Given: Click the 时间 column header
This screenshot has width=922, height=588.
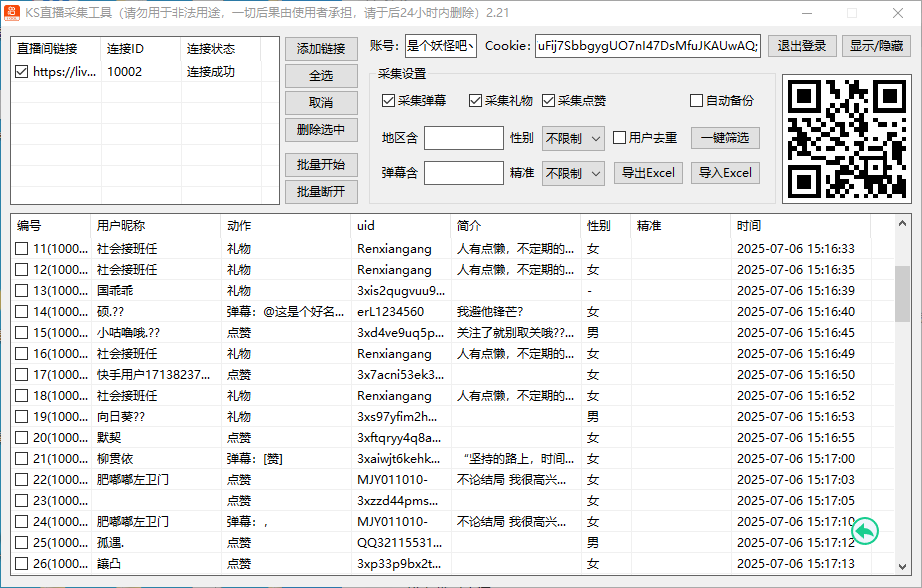Looking at the screenshot, I should (x=750, y=226).
